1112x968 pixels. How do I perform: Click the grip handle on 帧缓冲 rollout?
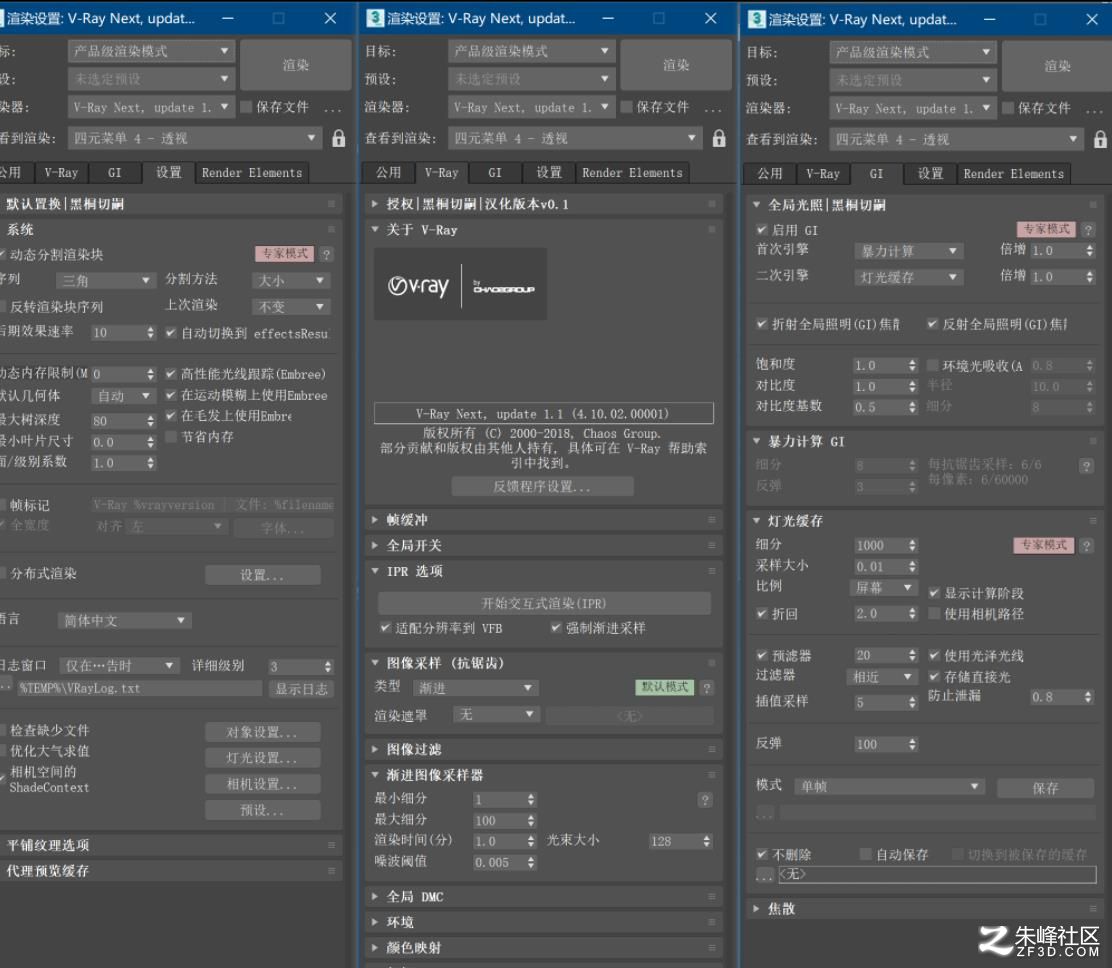(x=711, y=520)
